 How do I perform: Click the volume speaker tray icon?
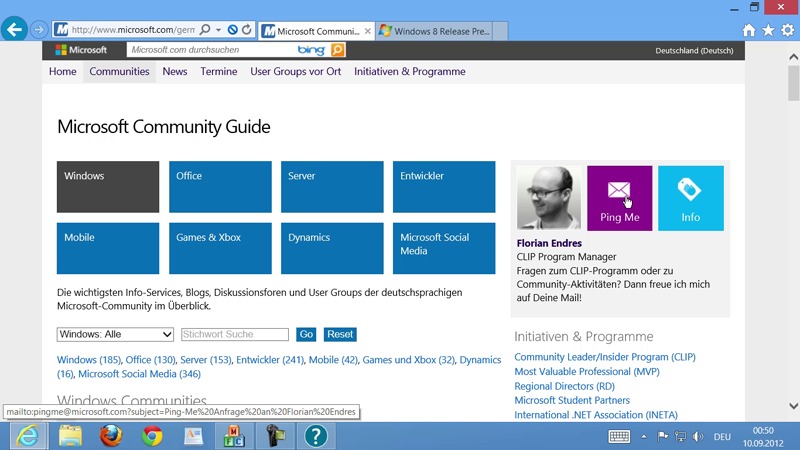[x=698, y=436]
